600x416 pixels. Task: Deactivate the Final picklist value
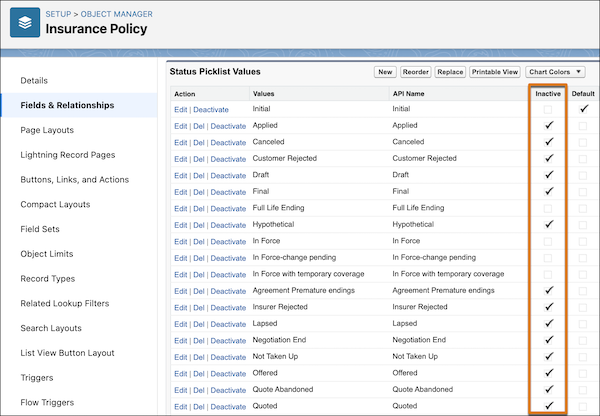click(x=228, y=192)
